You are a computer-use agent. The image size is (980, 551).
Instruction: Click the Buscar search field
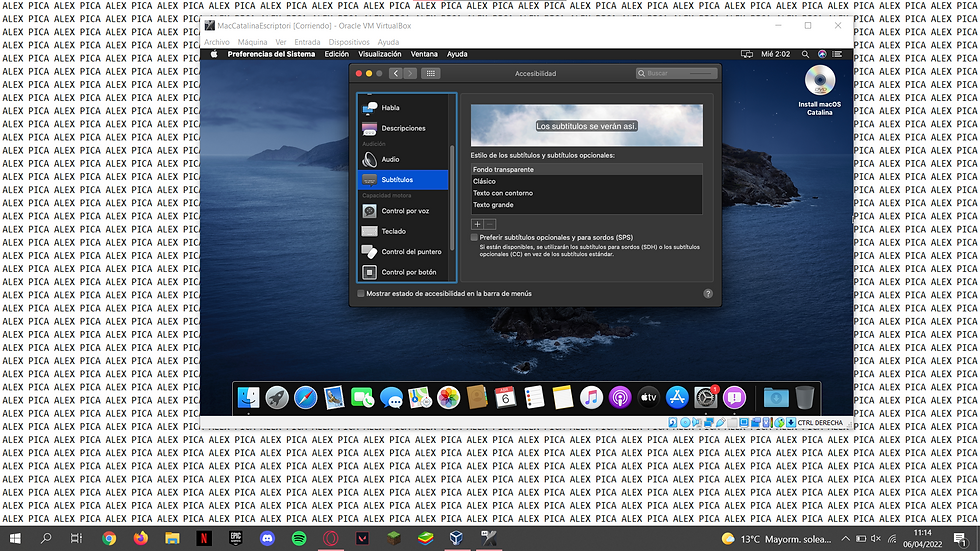pos(676,73)
